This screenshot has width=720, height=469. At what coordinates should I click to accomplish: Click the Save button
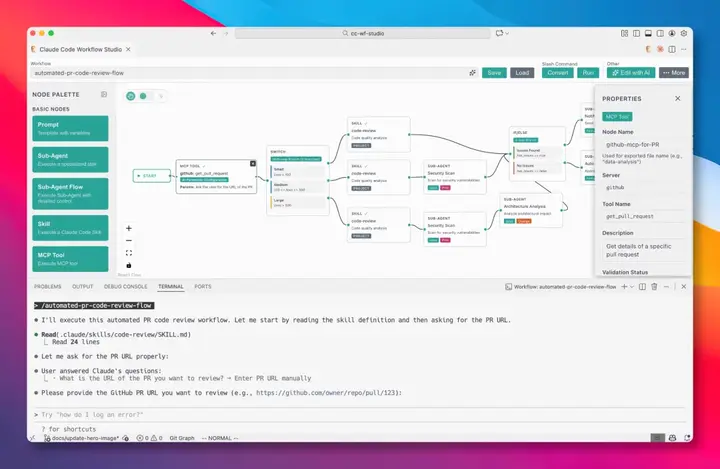pyautogui.click(x=494, y=73)
